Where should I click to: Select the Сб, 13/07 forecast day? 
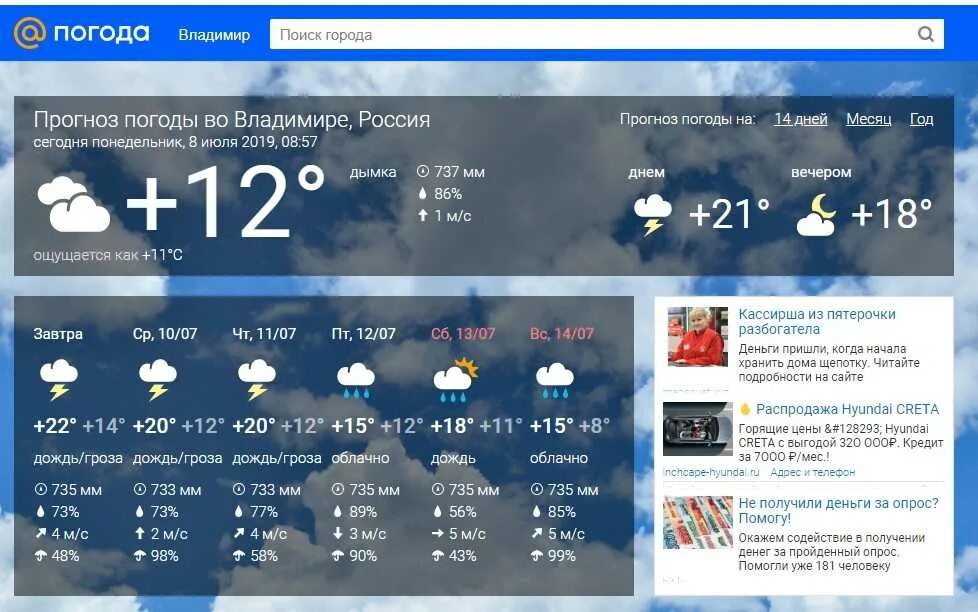[462, 334]
